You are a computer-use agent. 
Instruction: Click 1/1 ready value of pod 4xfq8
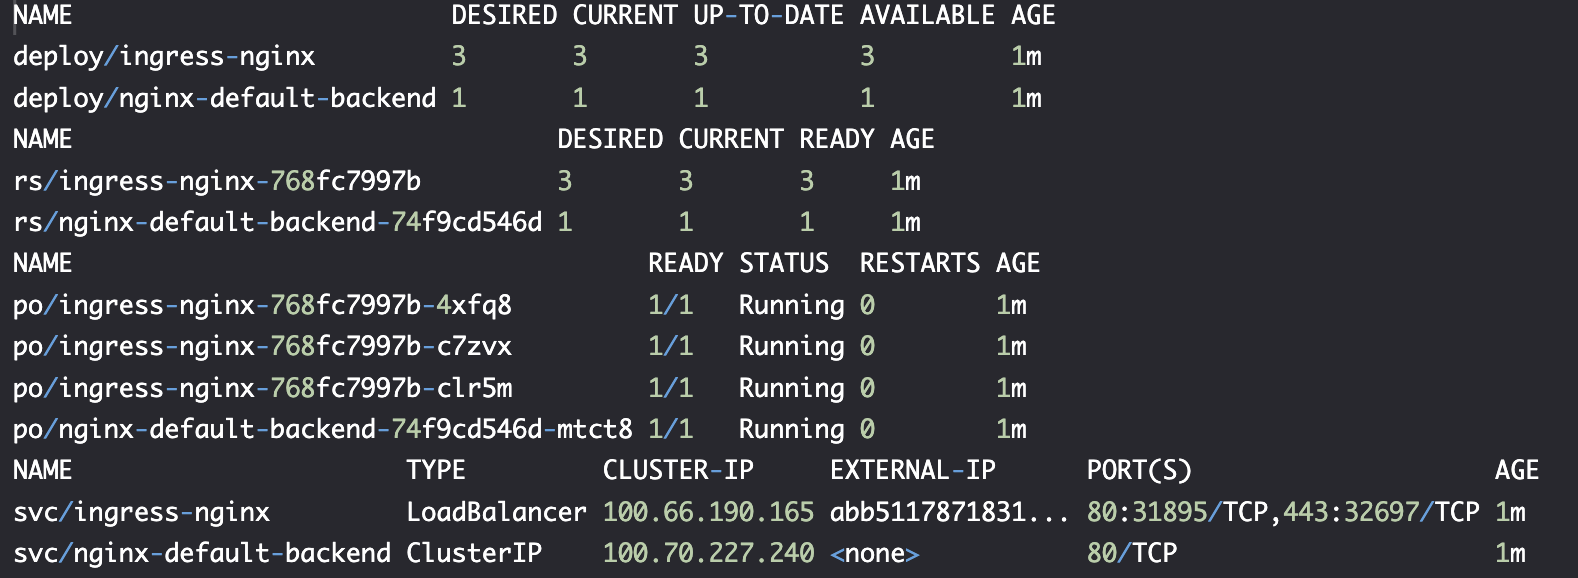671,305
